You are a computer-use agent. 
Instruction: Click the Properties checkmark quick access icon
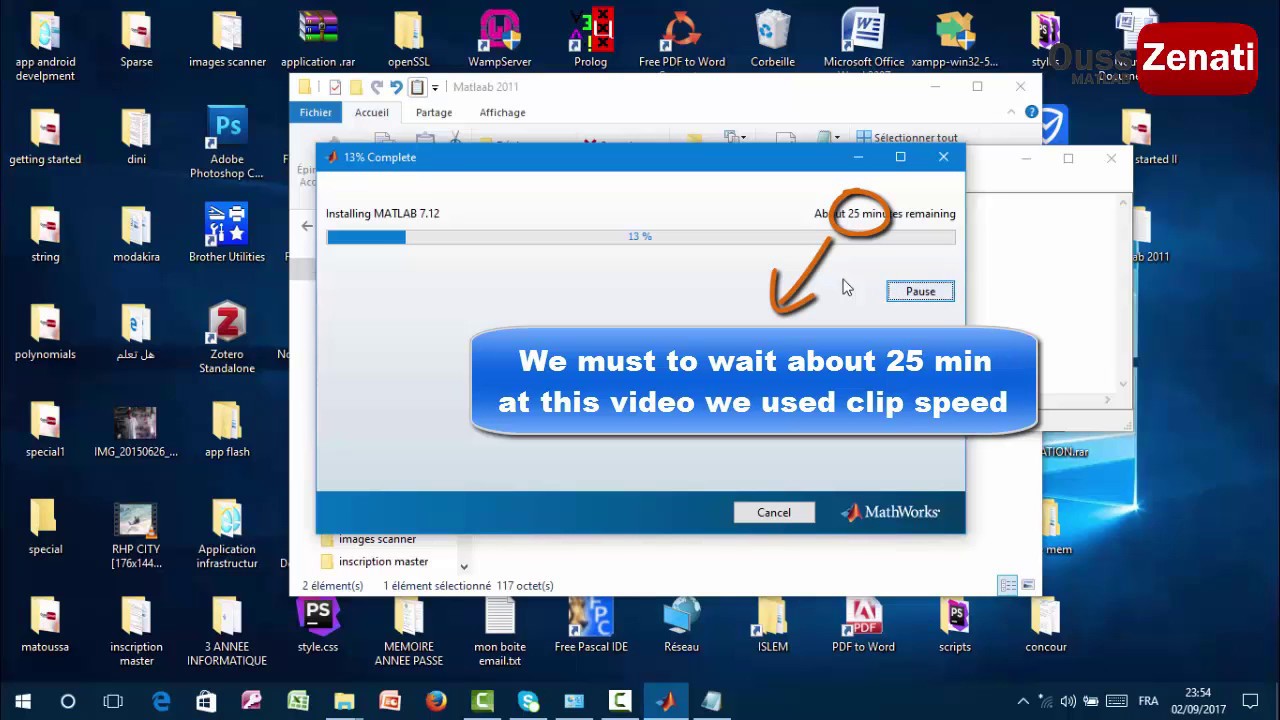click(335, 87)
